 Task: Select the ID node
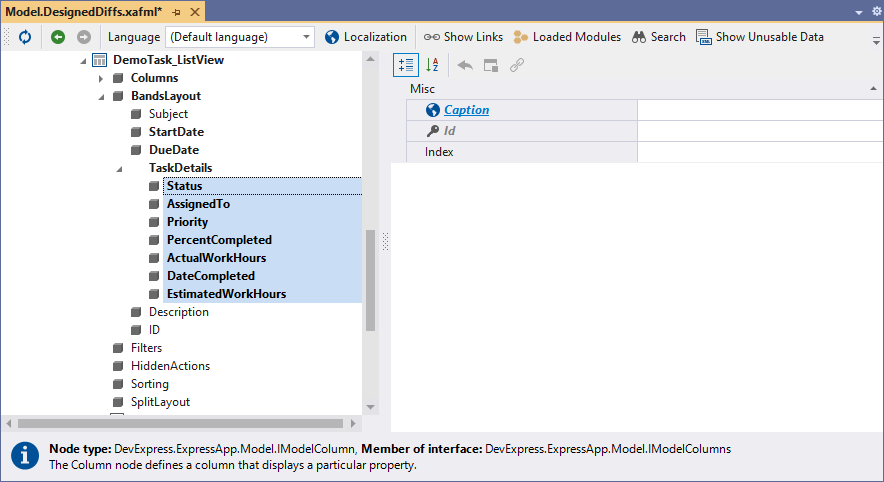pos(154,330)
